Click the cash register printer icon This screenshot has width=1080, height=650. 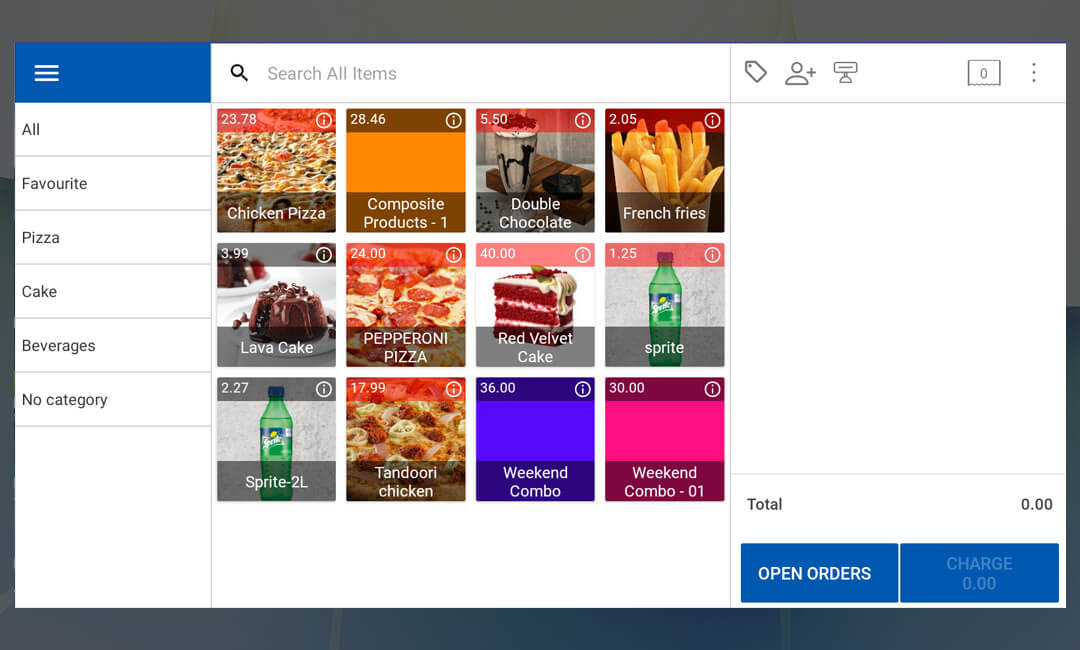pos(845,73)
